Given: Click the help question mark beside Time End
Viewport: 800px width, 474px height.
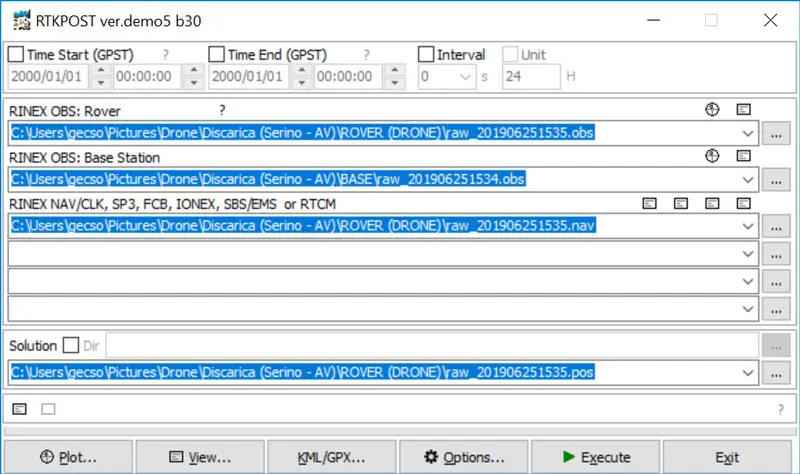Looking at the screenshot, I should pyautogui.click(x=366, y=55).
